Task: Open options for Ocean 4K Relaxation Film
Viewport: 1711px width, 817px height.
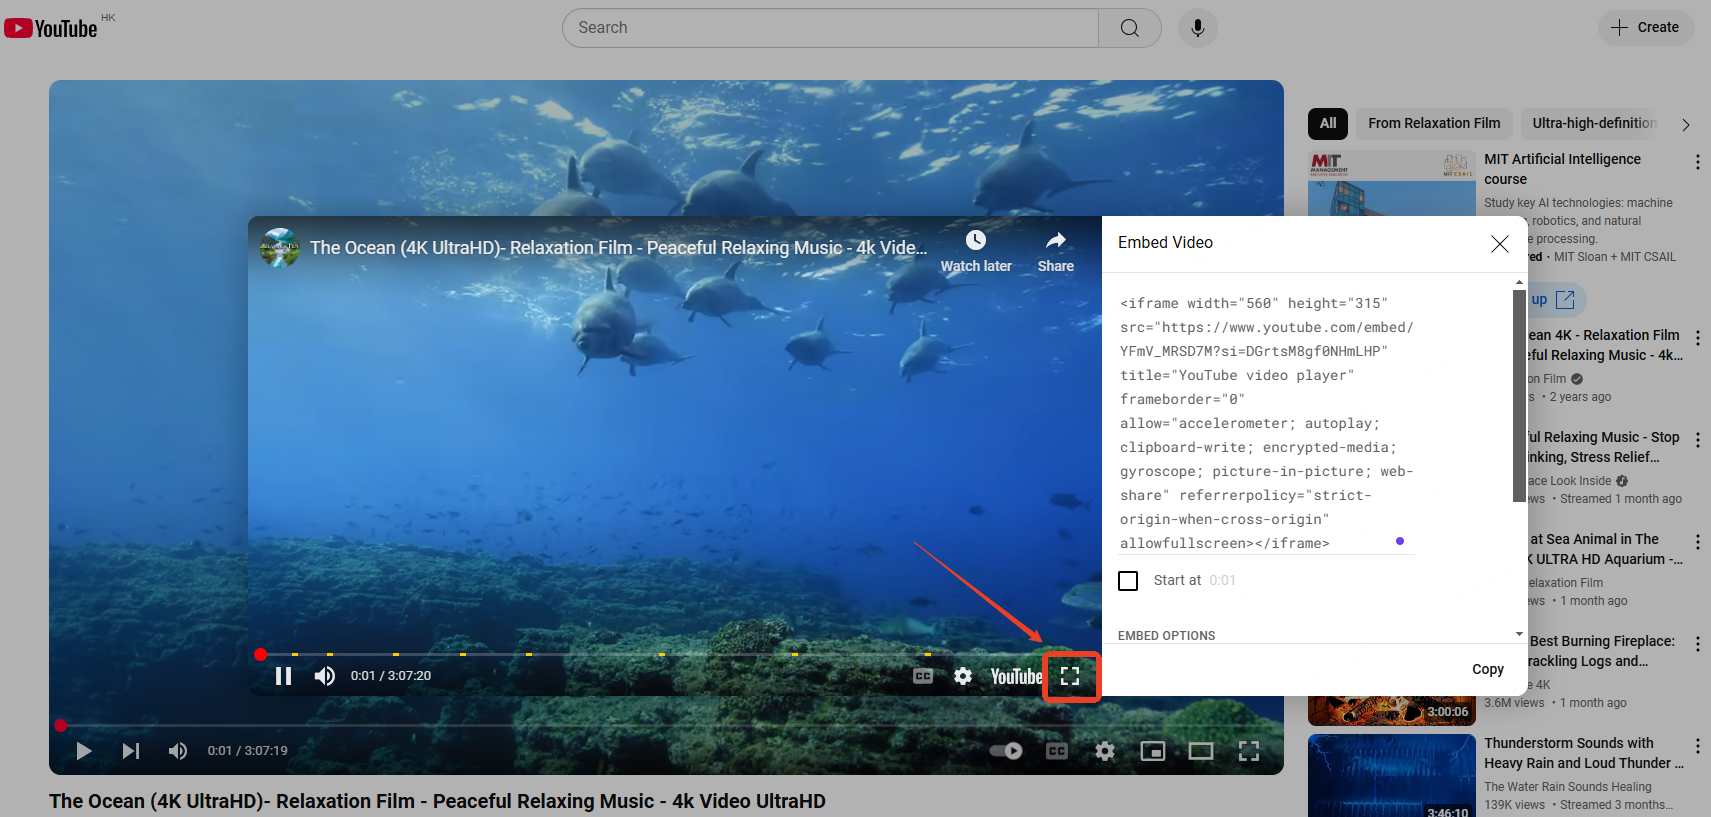Action: [x=1697, y=338]
